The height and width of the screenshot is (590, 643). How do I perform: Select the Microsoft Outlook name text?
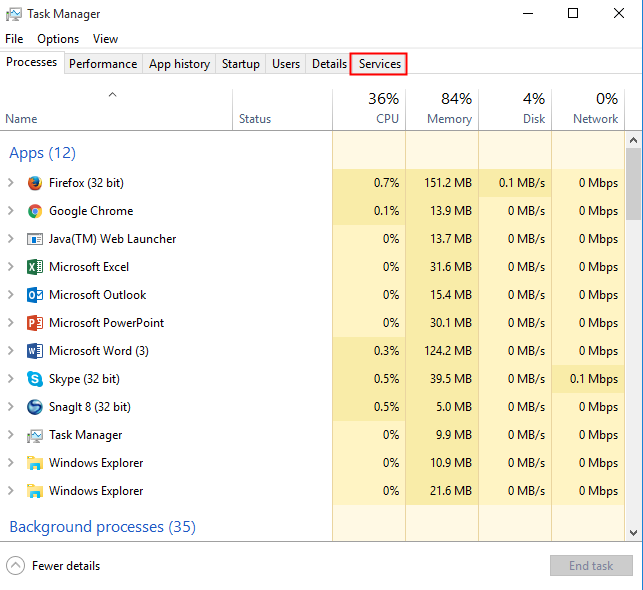point(98,295)
